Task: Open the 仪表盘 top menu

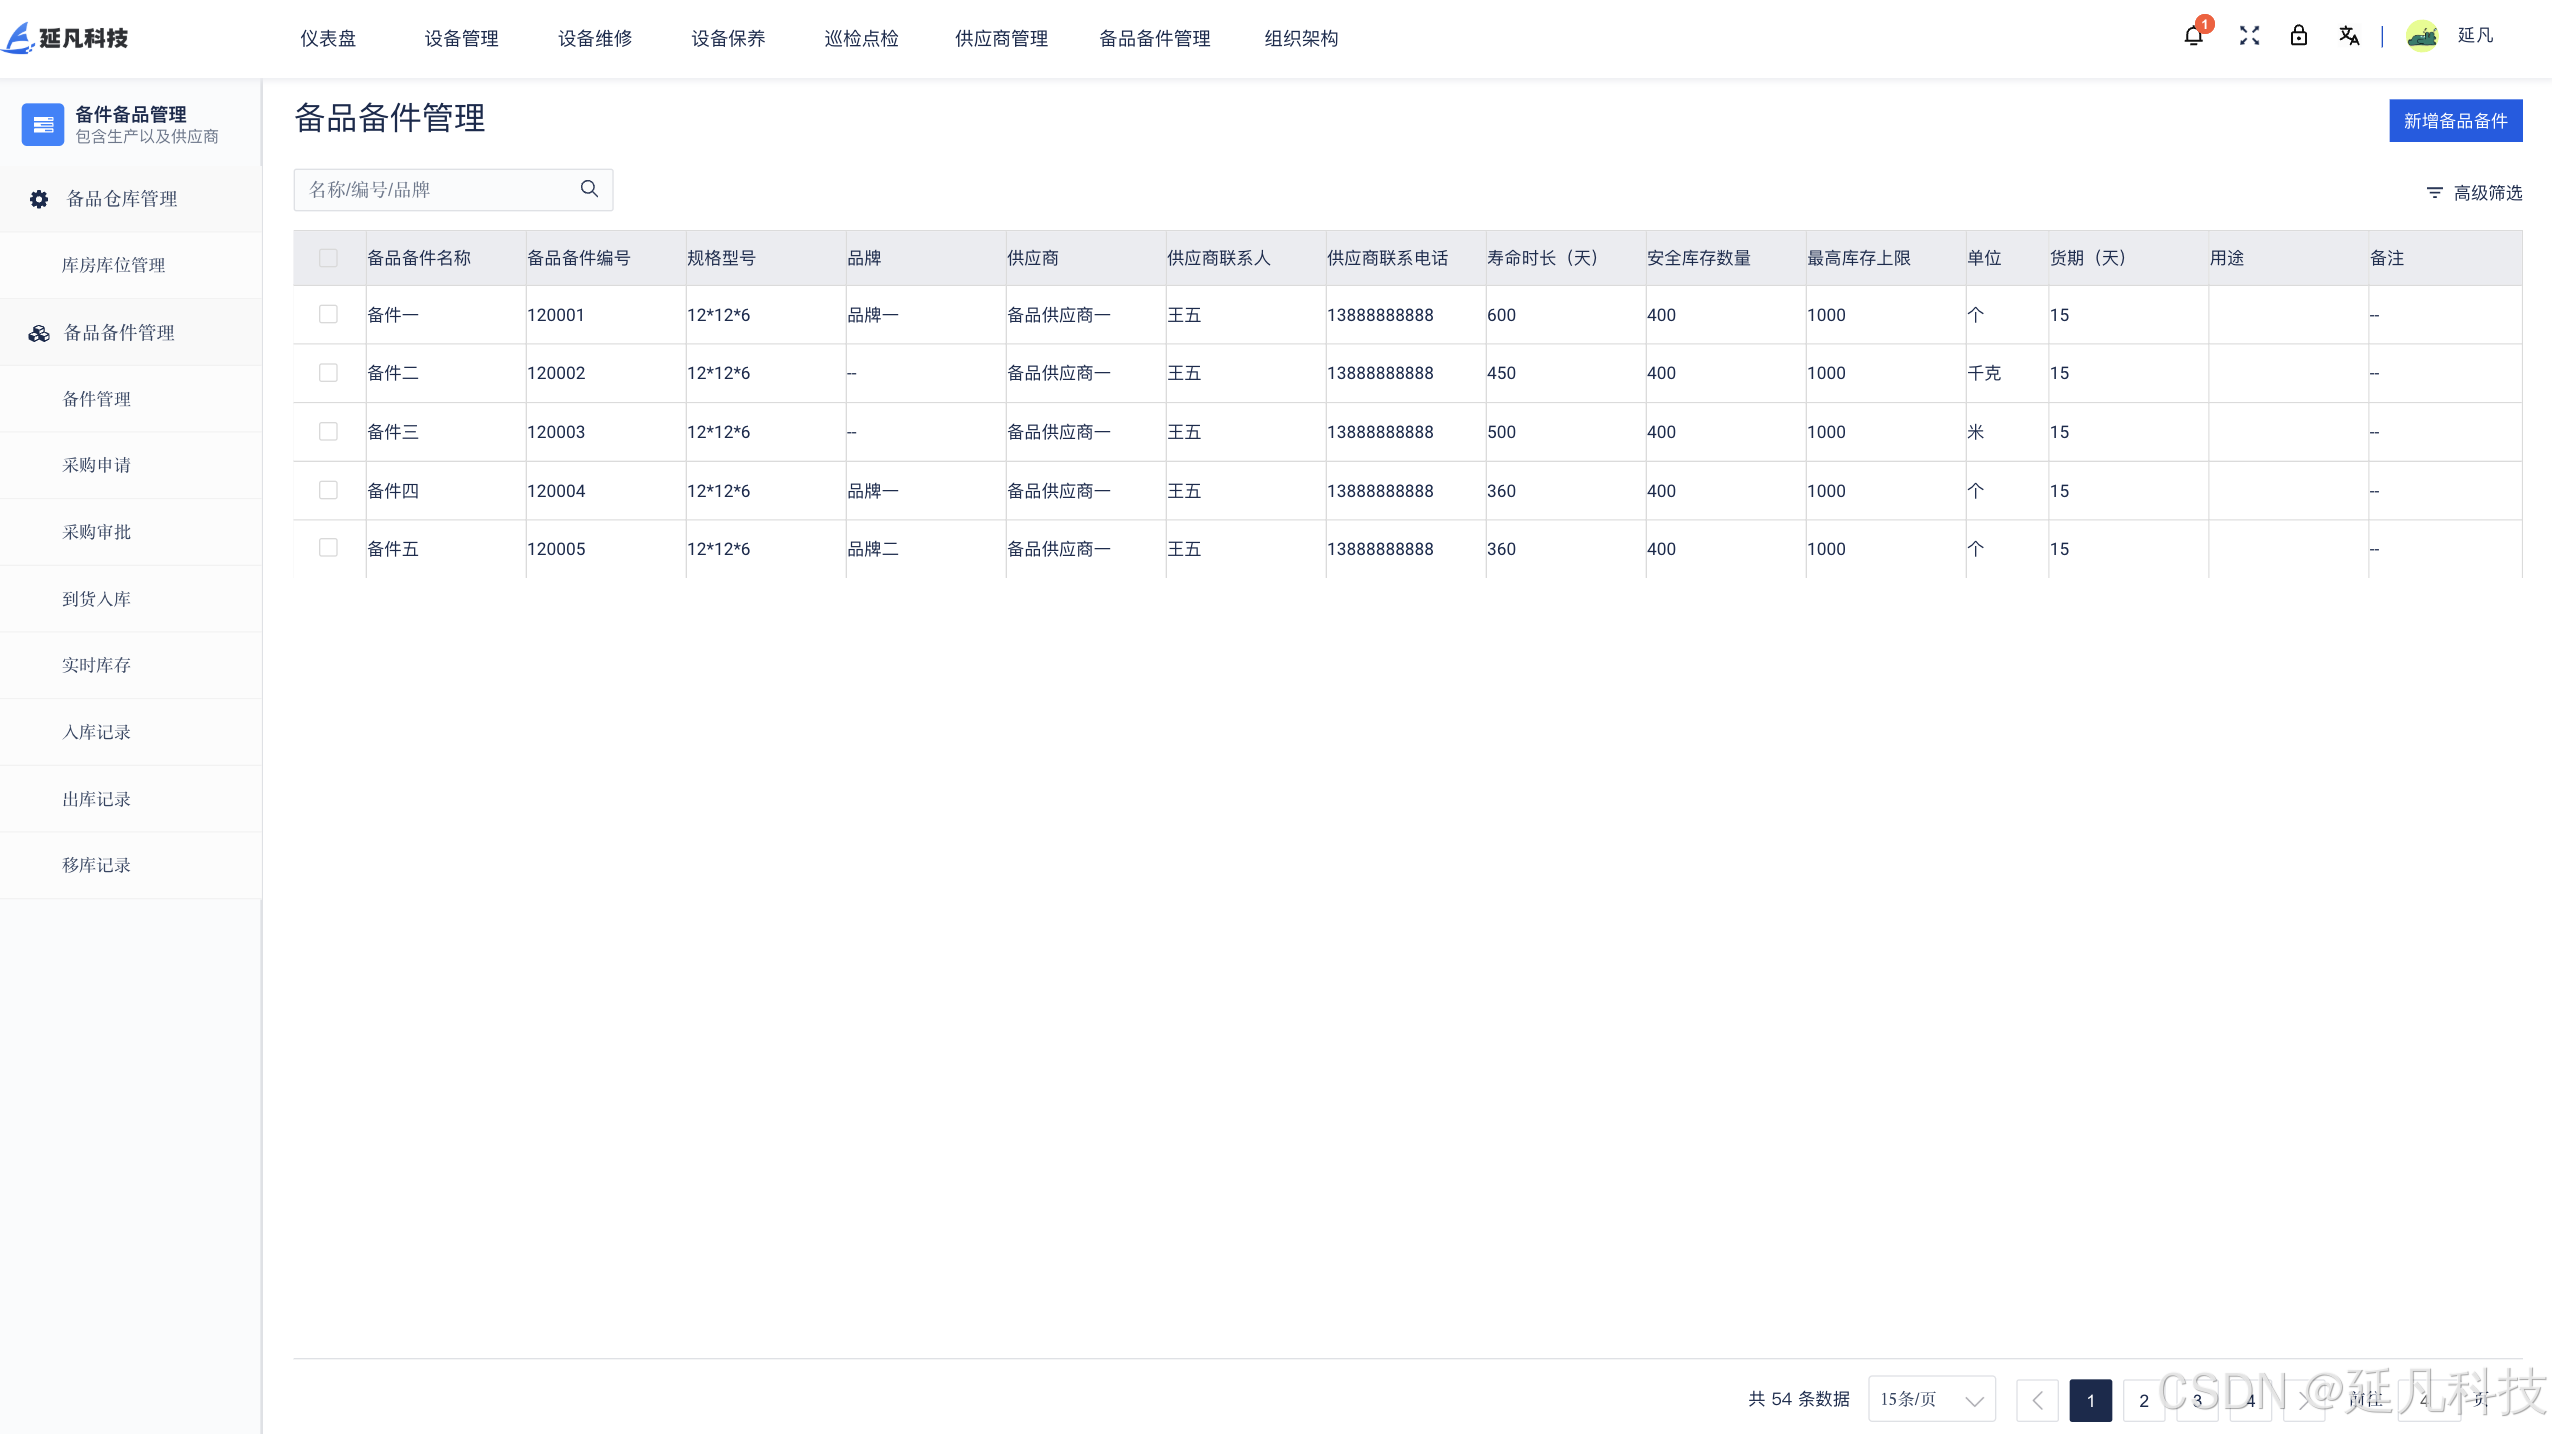Action: pos(328,38)
